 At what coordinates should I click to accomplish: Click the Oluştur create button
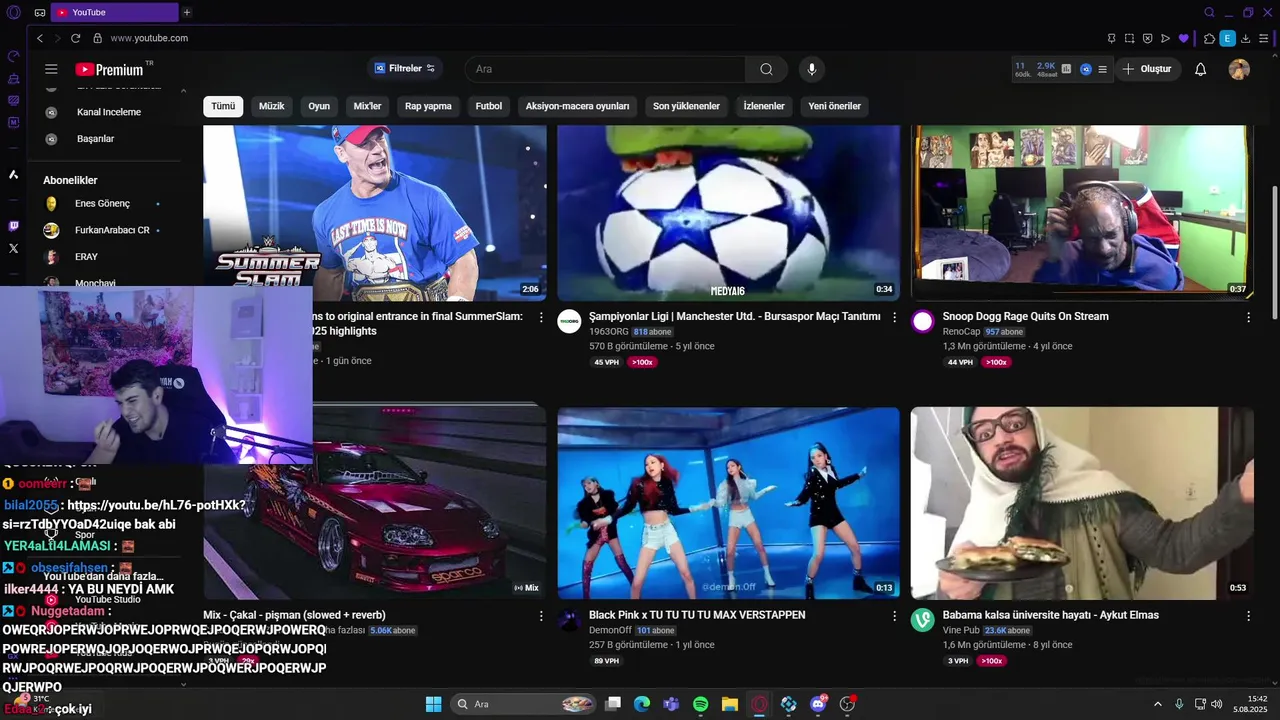(1147, 69)
